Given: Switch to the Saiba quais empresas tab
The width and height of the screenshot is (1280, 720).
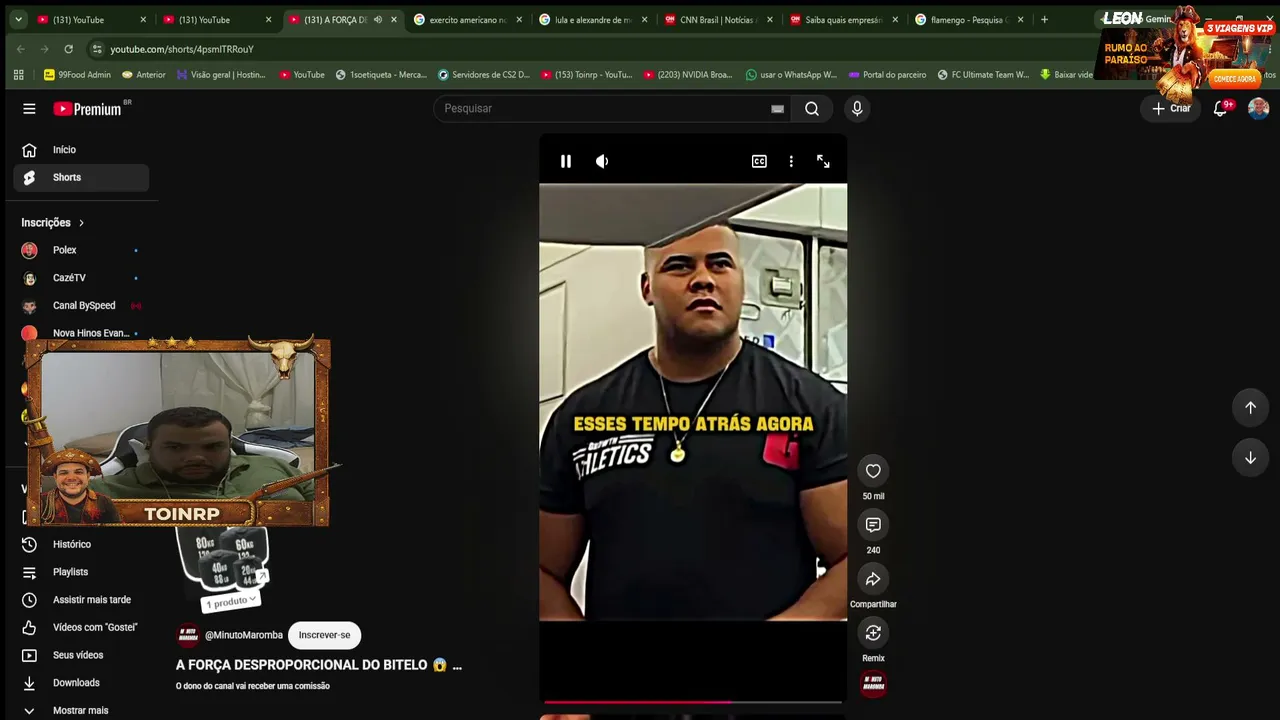Looking at the screenshot, I should click(x=844, y=20).
